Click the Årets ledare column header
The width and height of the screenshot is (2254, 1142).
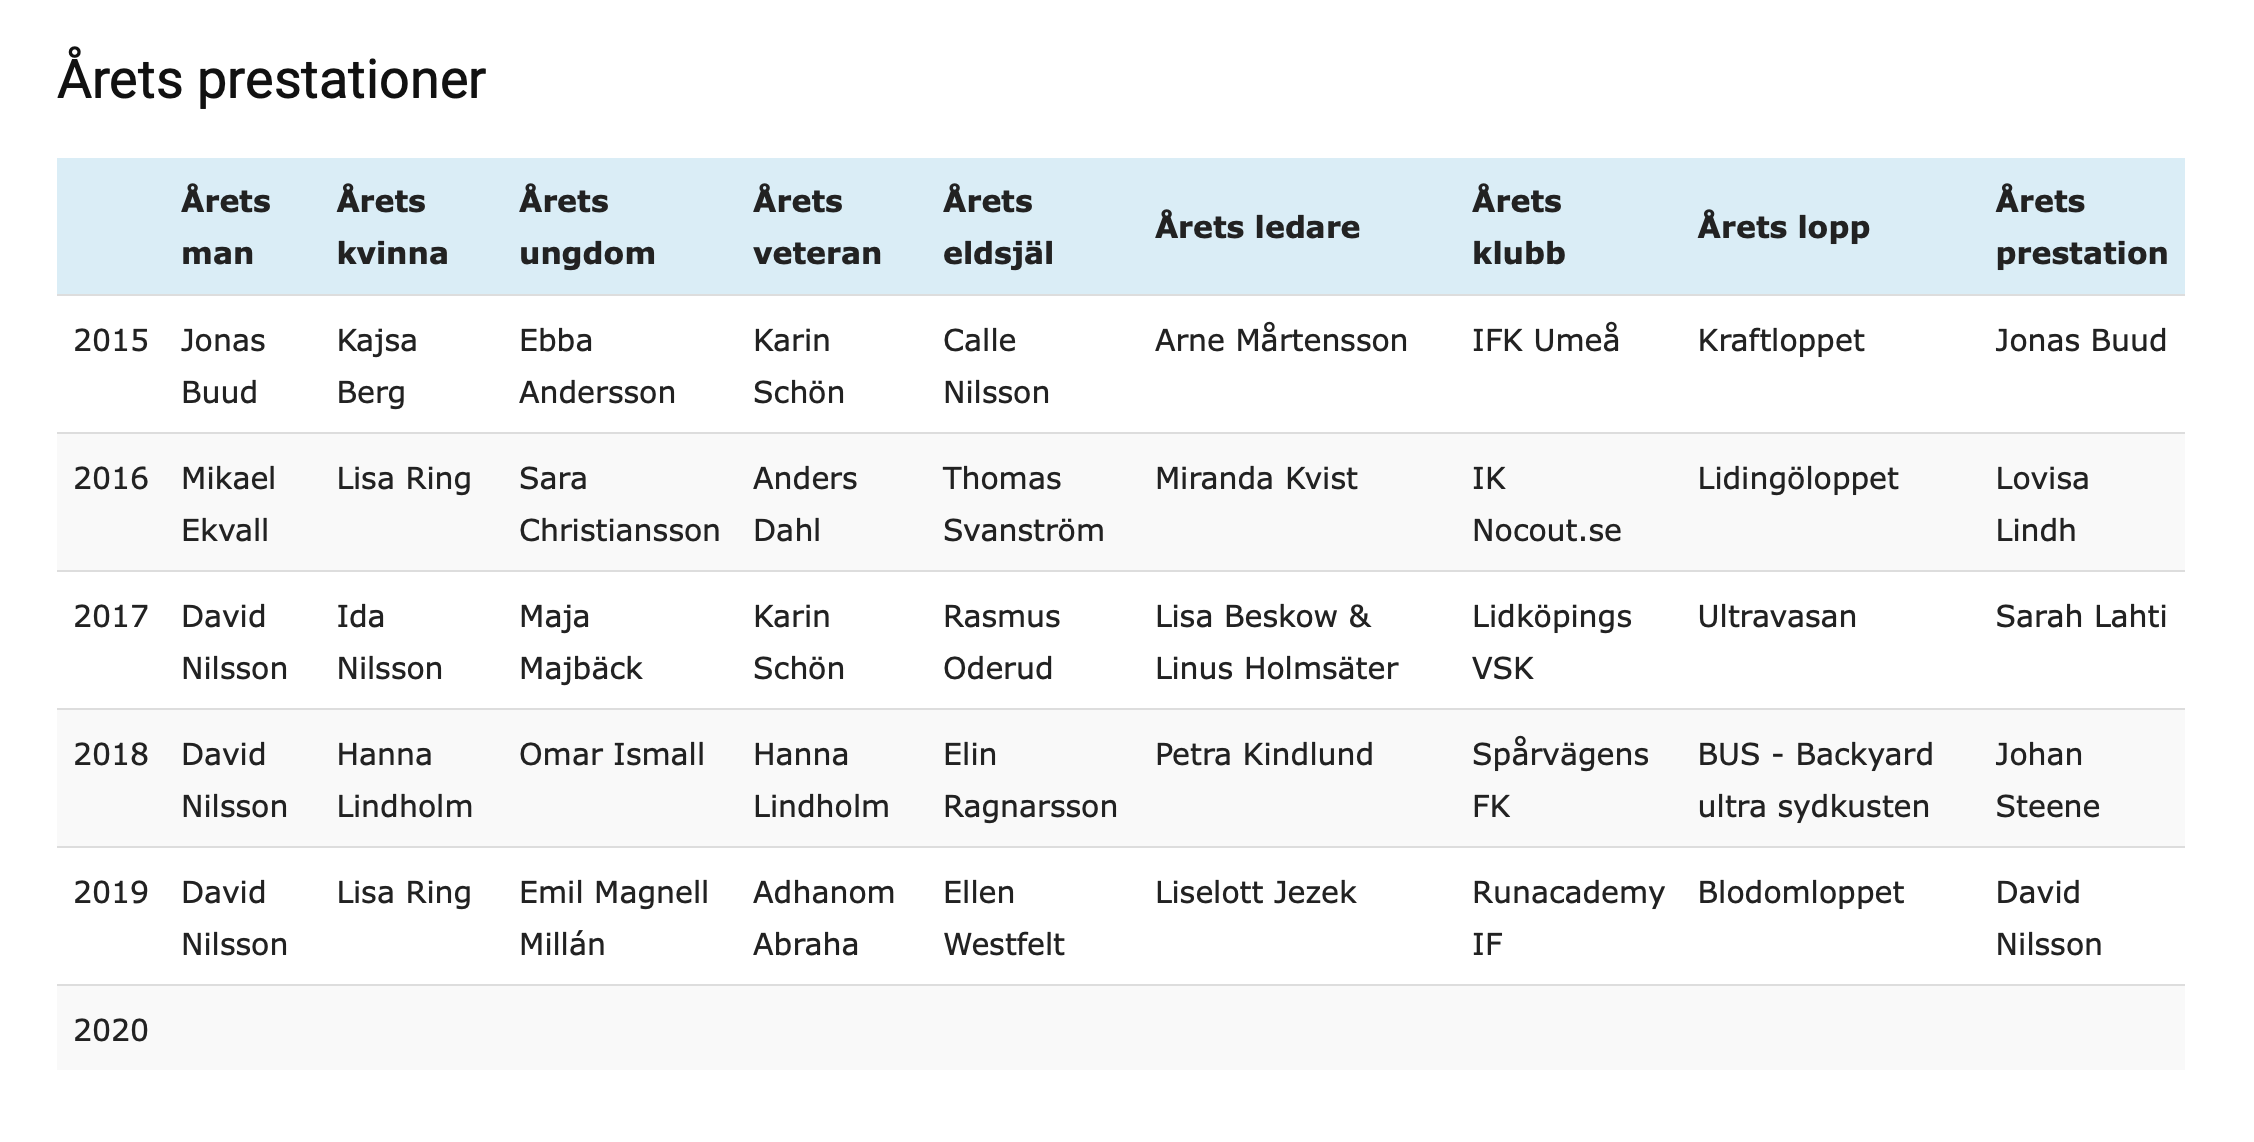1257,227
